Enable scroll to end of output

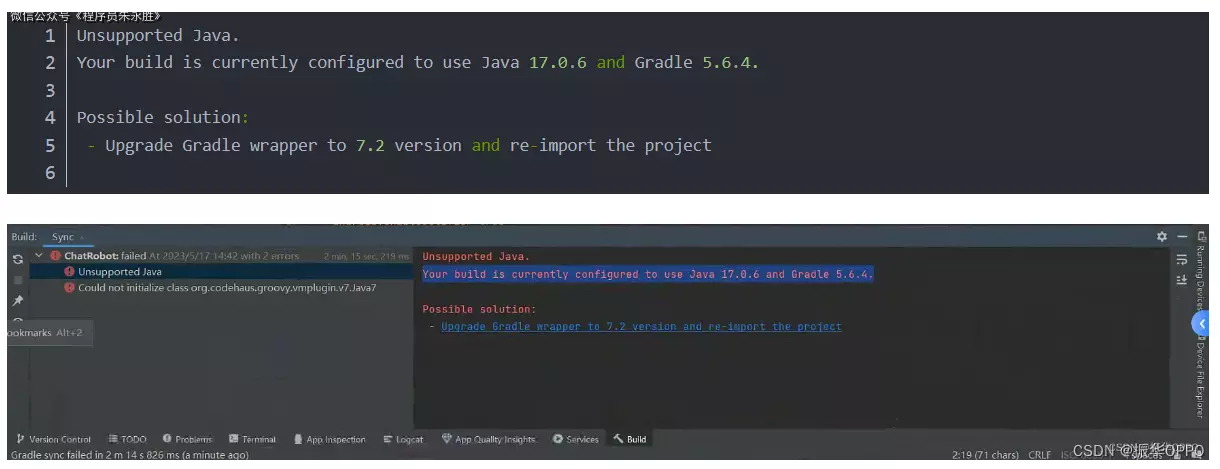(1181, 280)
